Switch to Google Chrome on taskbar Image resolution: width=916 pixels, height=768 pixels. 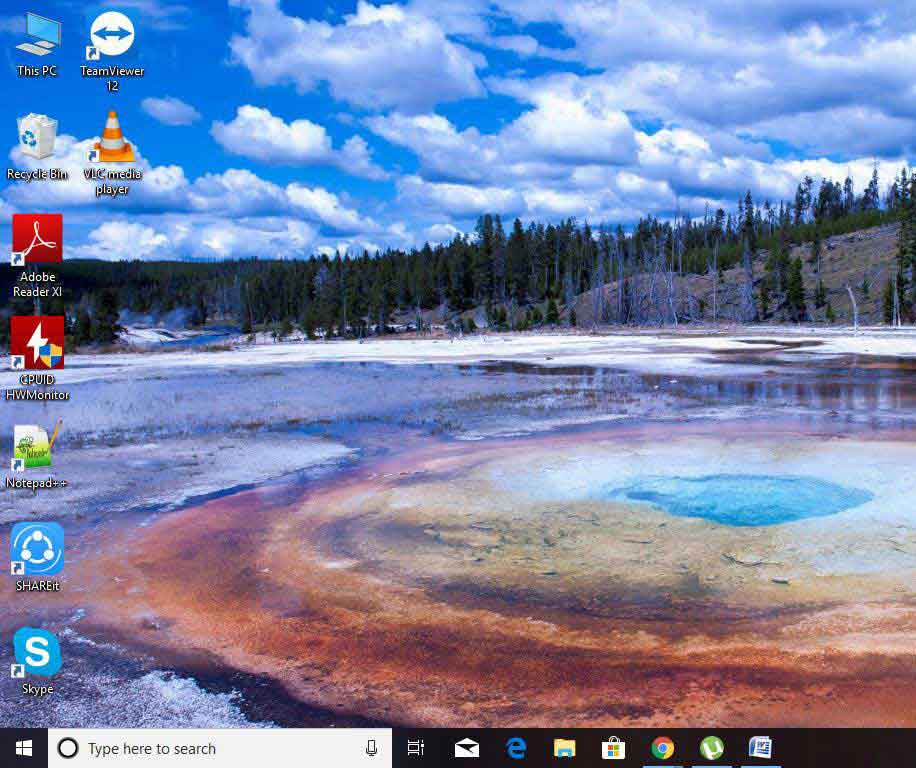tap(662, 748)
